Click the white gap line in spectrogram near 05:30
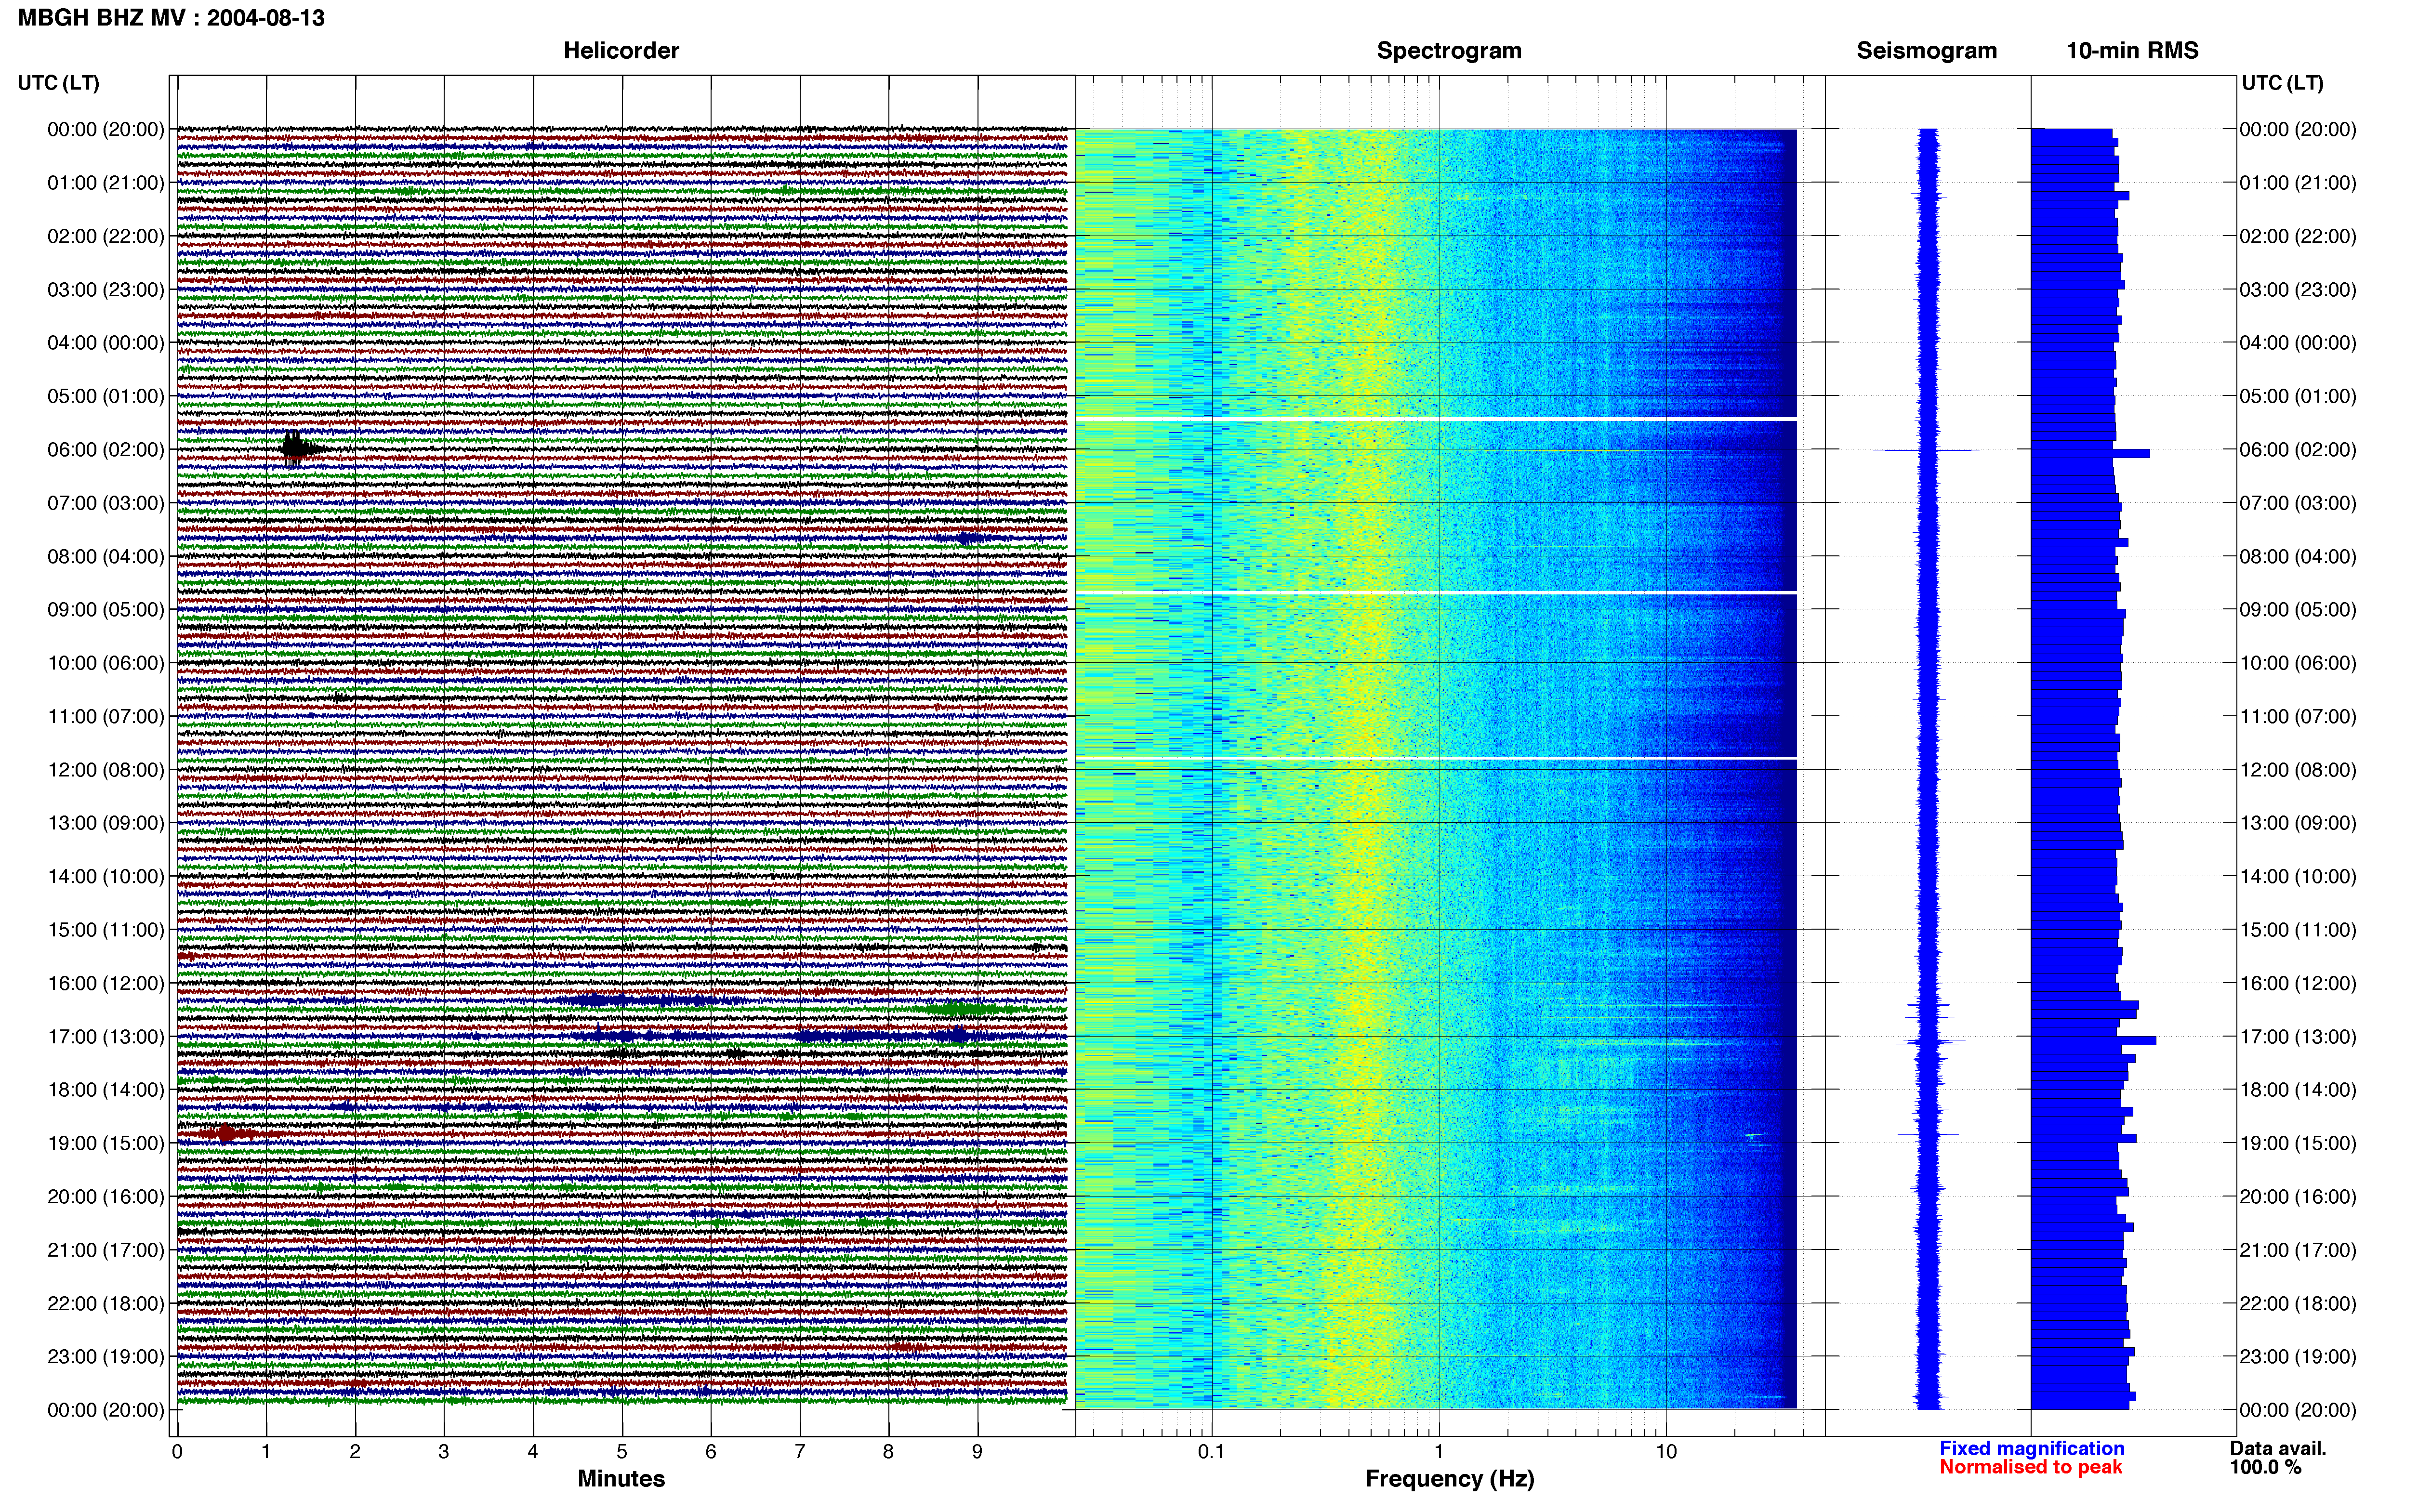 1436,419
